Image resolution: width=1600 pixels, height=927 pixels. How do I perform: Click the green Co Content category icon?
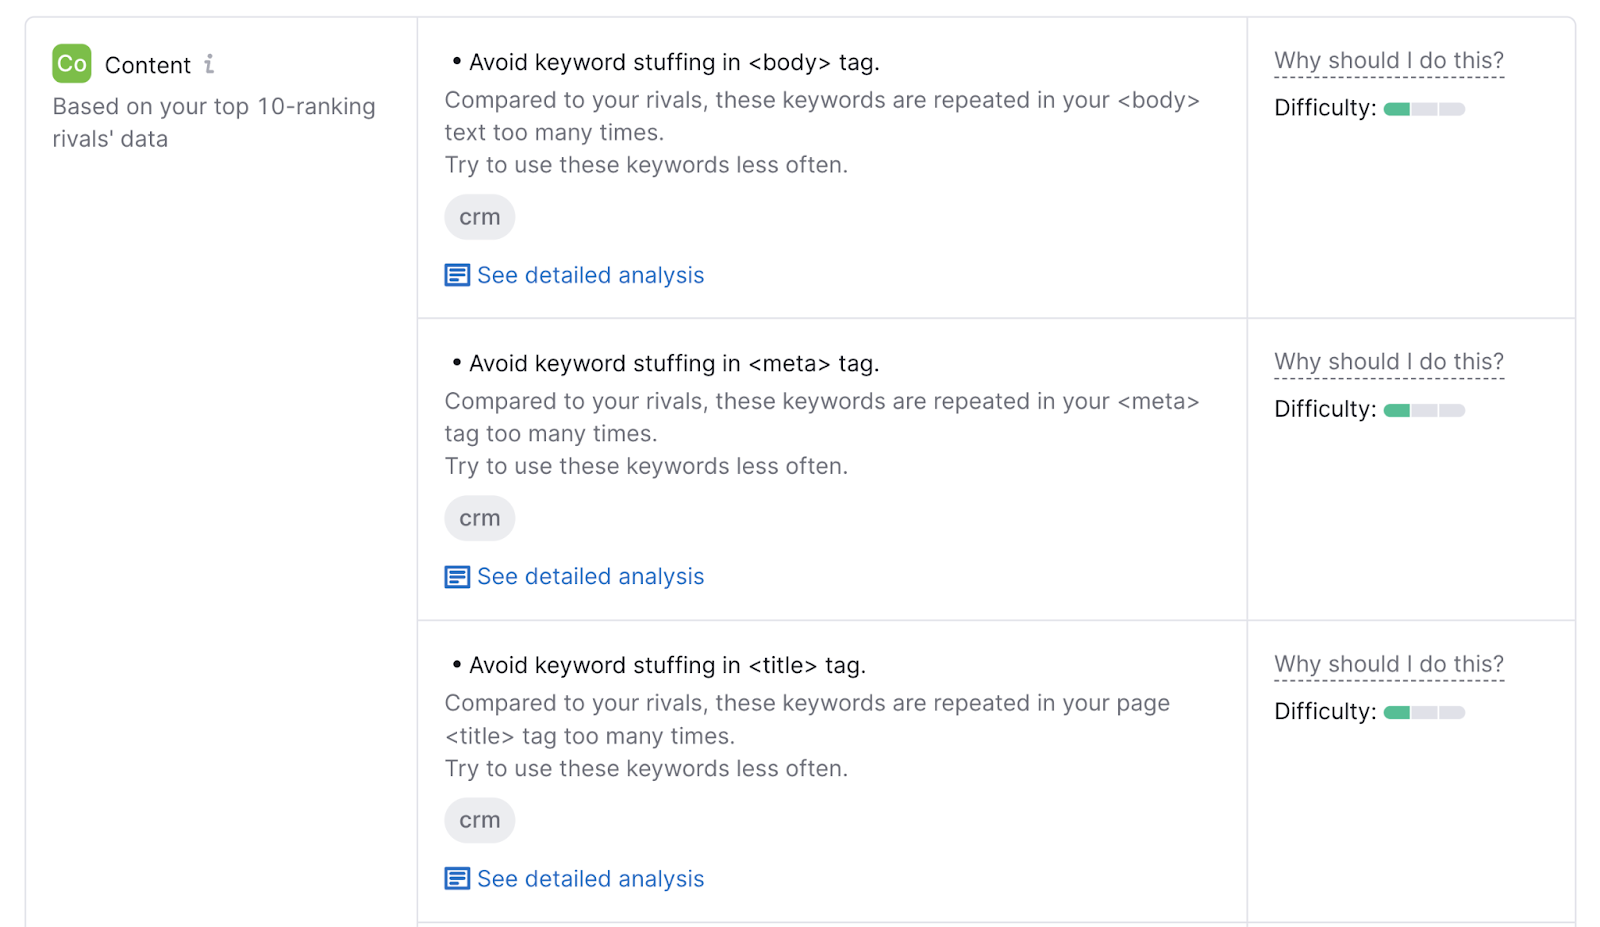point(70,64)
